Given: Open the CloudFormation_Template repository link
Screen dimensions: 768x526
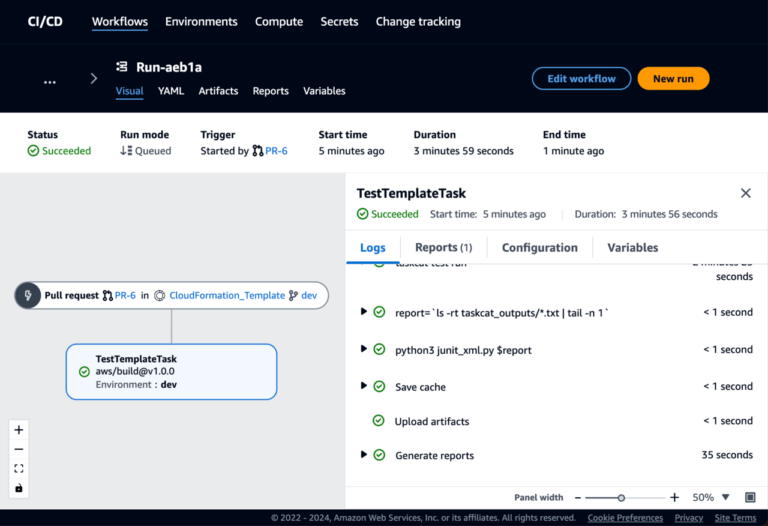Looking at the screenshot, I should 227,295.
